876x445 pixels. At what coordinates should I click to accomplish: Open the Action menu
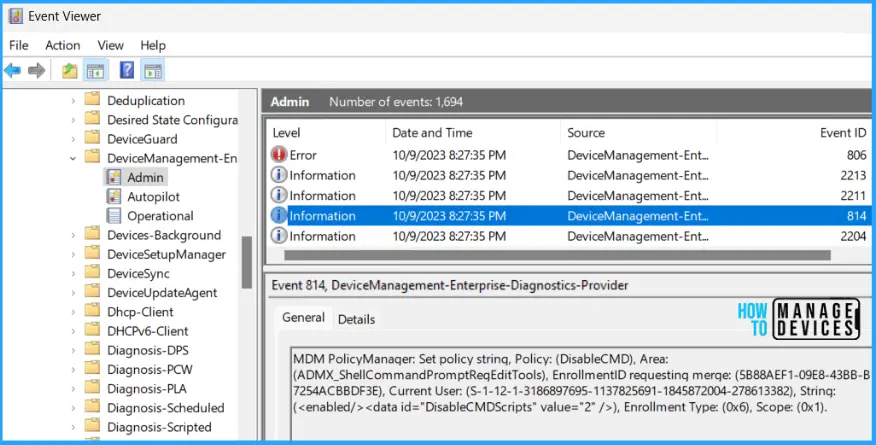tap(63, 45)
